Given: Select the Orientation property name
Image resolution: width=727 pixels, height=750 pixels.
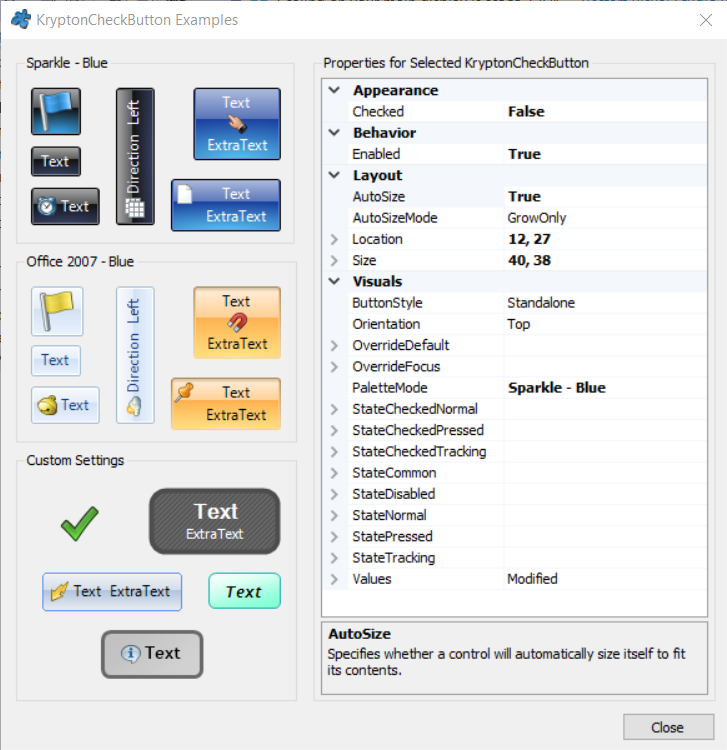Looking at the screenshot, I should point(386,324).
